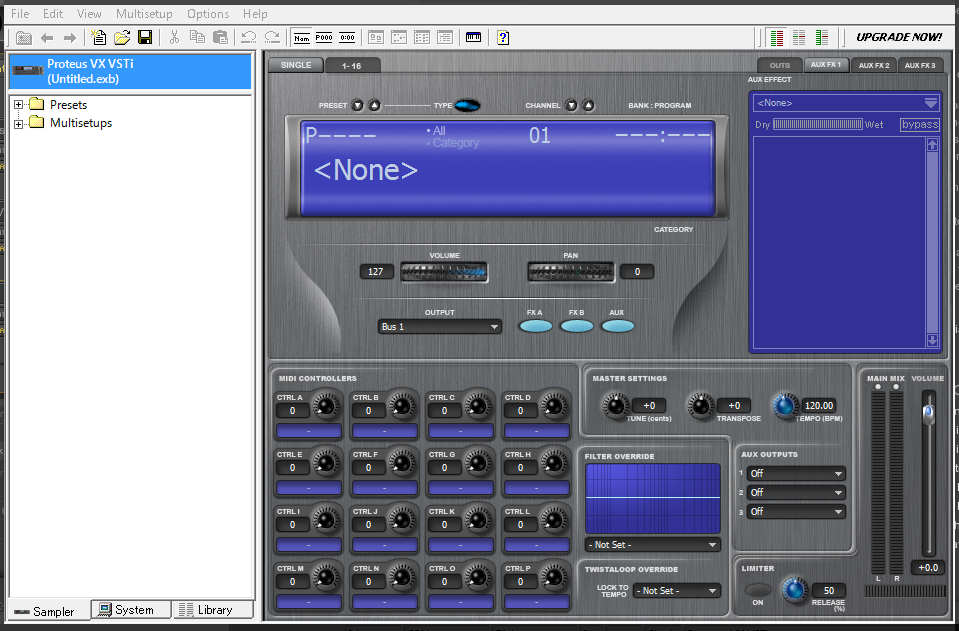959x631 pixels.
Task: Switch to the AUX FX 2 tab
Action: (x=873, y=65)
